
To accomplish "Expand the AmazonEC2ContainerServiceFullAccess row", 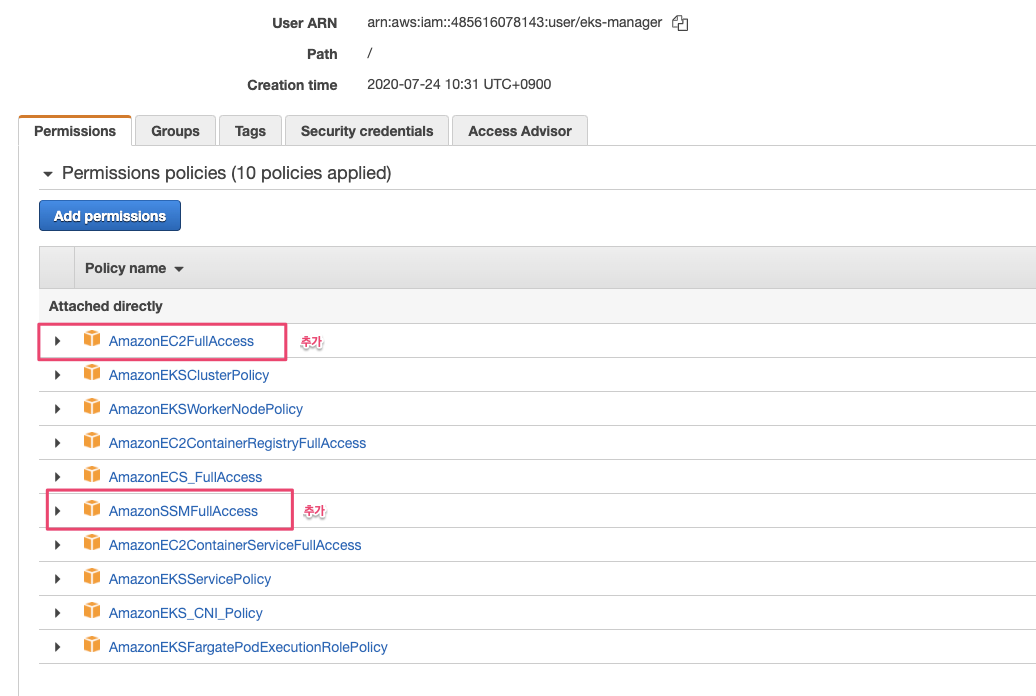I will (x=57, y=545).
